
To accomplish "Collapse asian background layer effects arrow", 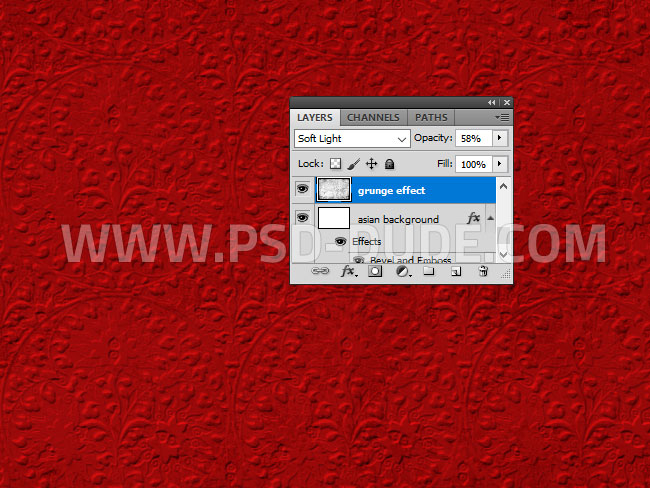I will (490, 218).
